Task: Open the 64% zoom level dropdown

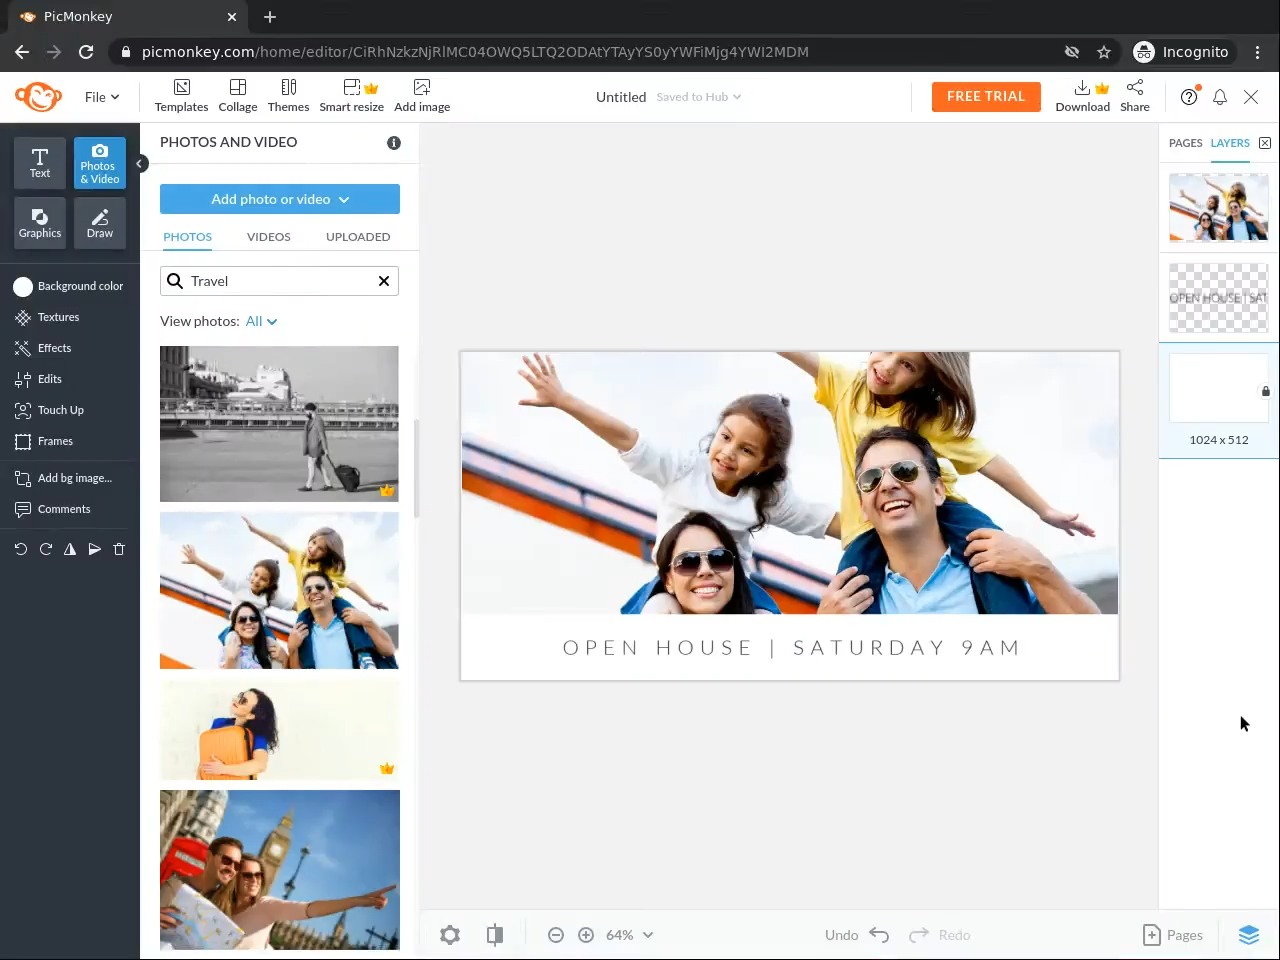Action: pyautogui.click(x=629, y=935)
